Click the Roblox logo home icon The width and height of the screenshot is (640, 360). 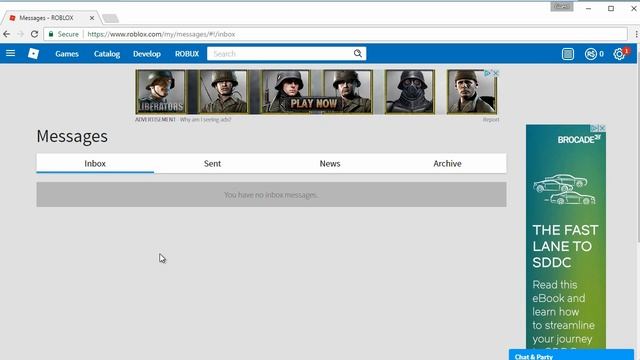[33, 53]
